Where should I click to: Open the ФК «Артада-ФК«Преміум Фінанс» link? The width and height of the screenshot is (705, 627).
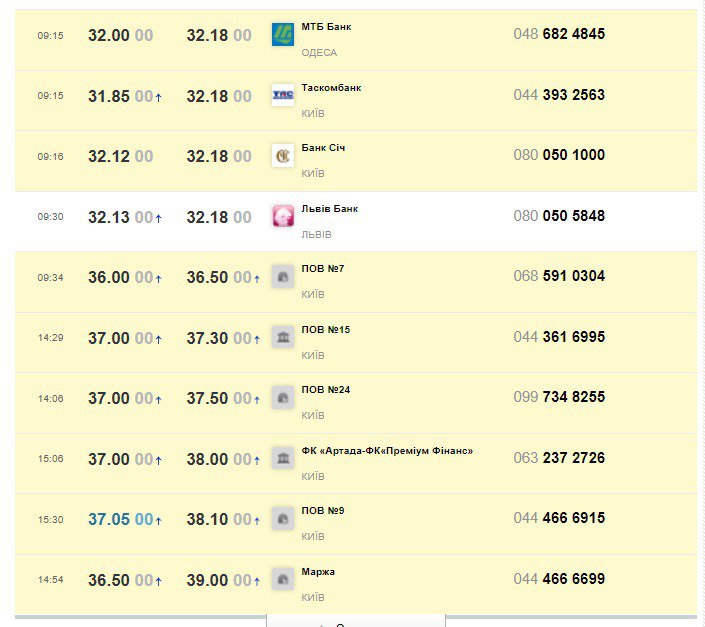pyautogui.click(x=387, y=451)
